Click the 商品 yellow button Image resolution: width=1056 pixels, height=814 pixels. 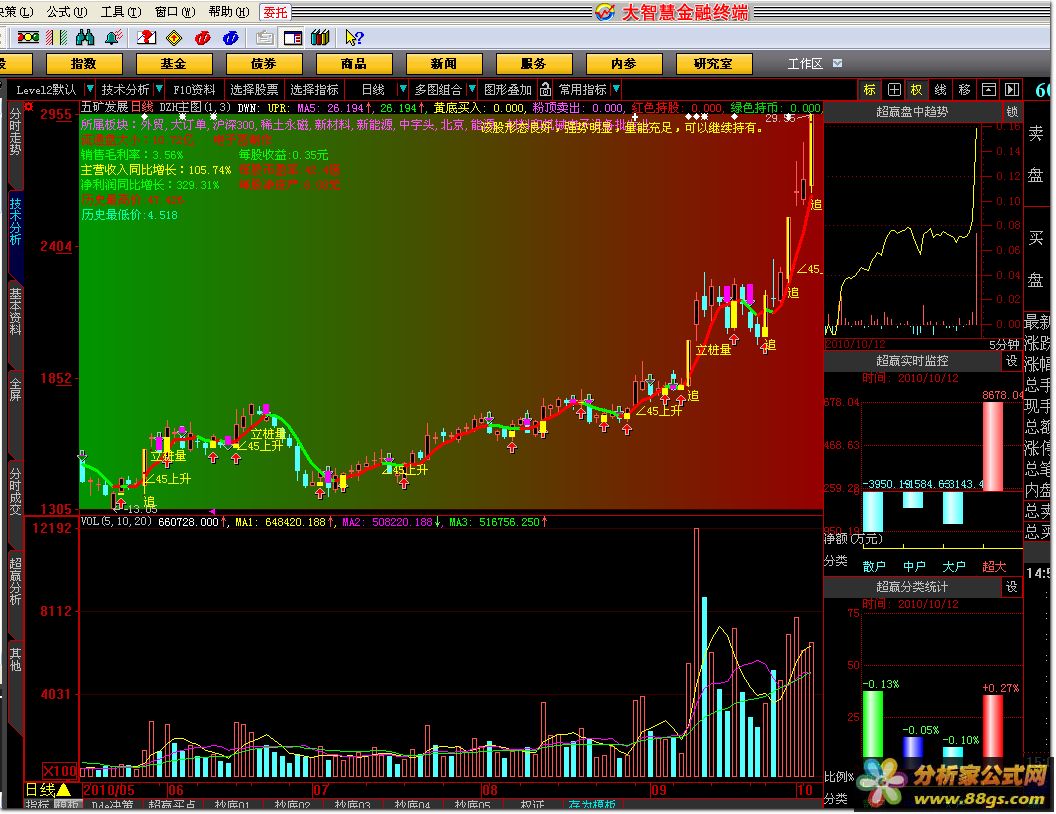coord(354,64)
